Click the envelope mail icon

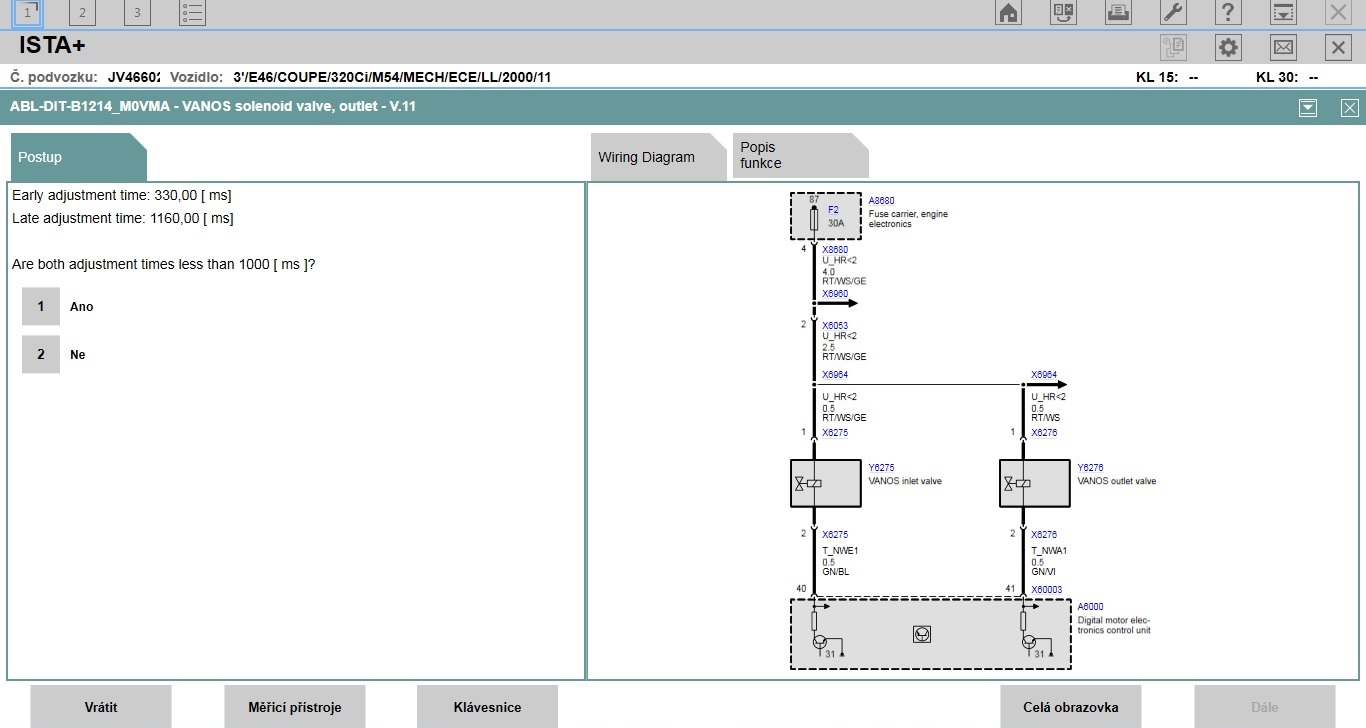1283,47
